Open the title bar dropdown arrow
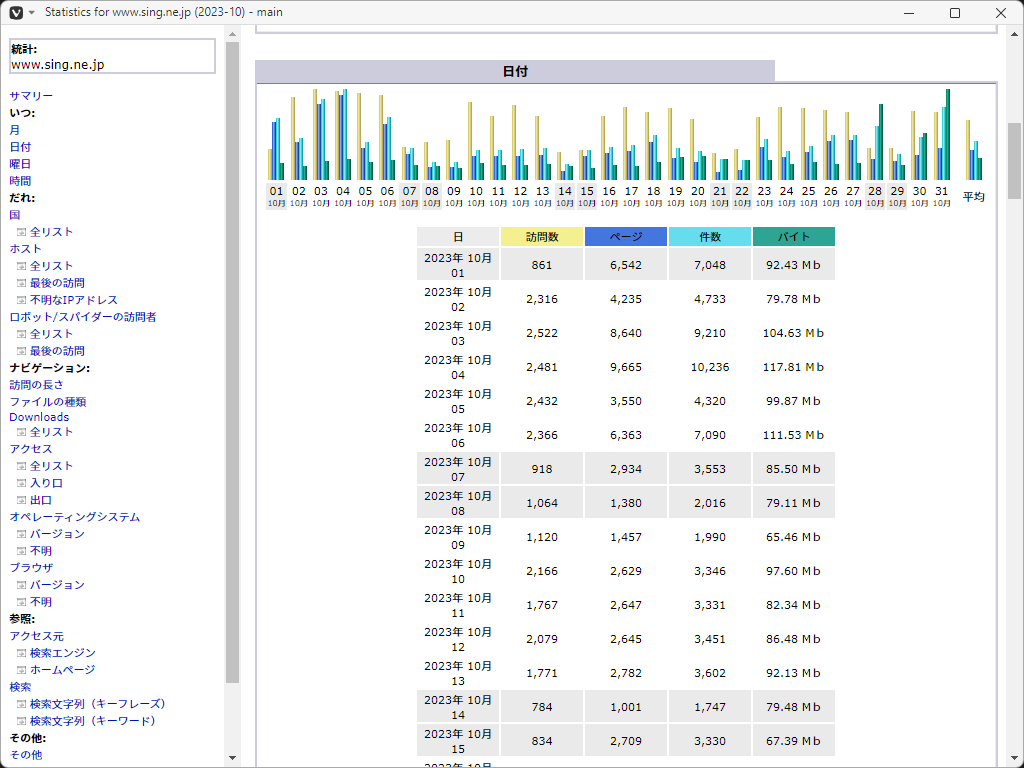Screen dimensions: 1024x768 pyautogui.click(x=31, y=13)
